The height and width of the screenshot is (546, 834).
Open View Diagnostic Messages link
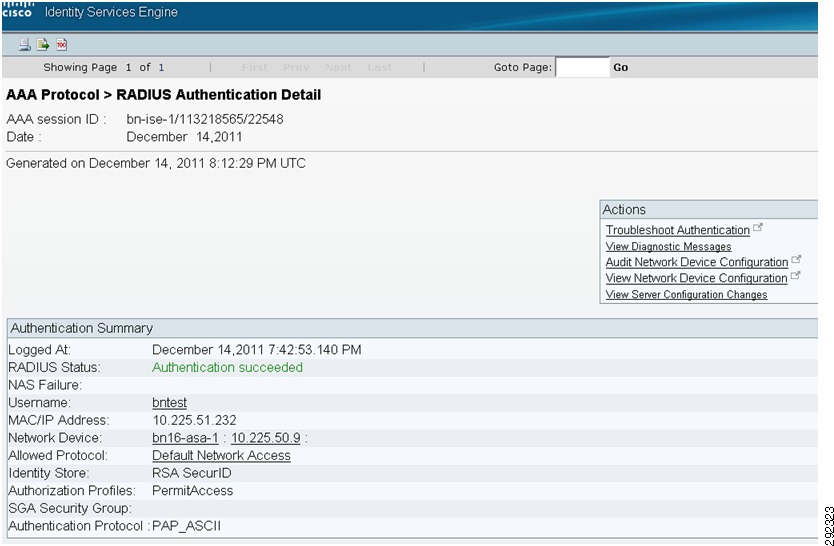click(668, 247)
